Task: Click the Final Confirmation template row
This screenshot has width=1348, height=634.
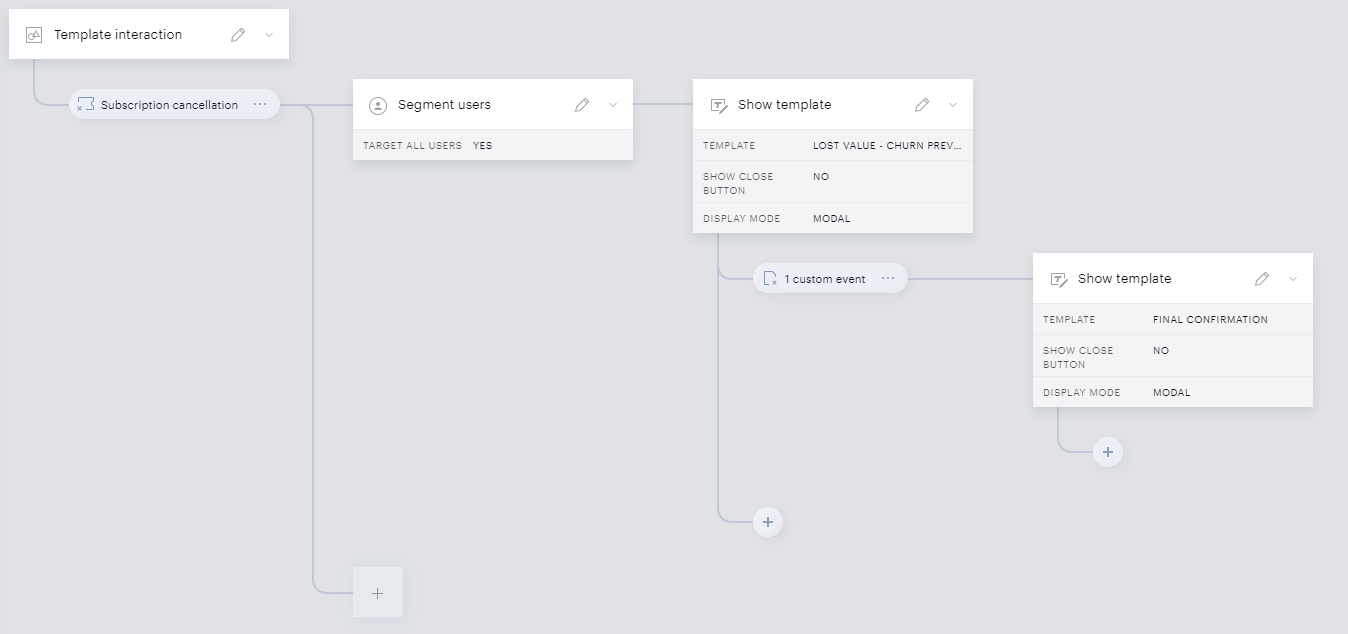Action: coord(1173,320)
